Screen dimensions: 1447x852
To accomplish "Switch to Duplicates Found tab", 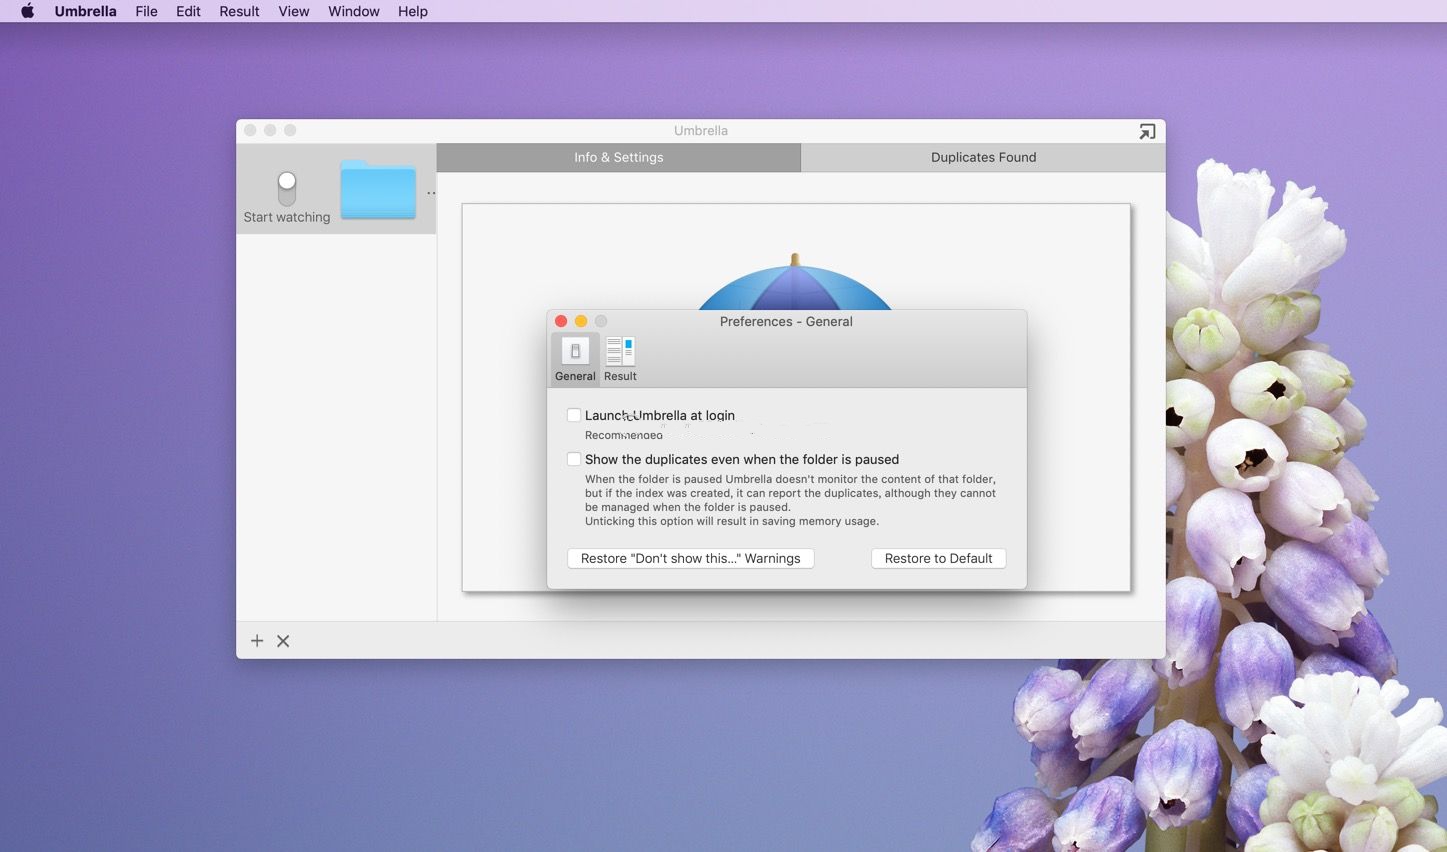I will 983,157.
